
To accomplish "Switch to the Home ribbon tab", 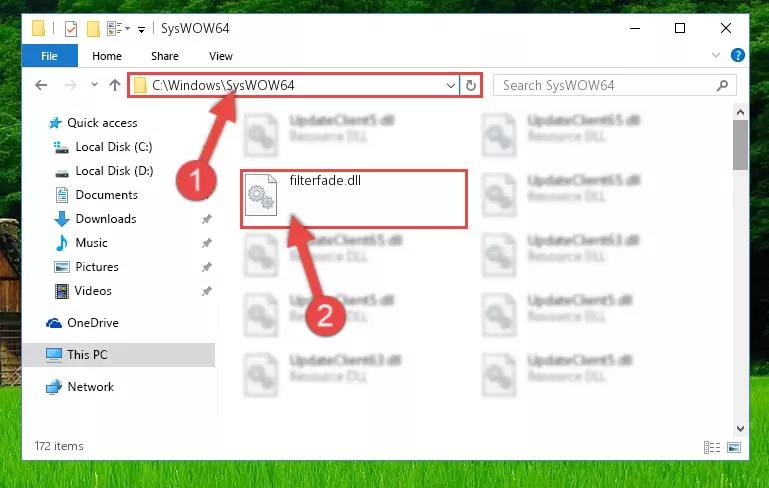I will point(106,56).
